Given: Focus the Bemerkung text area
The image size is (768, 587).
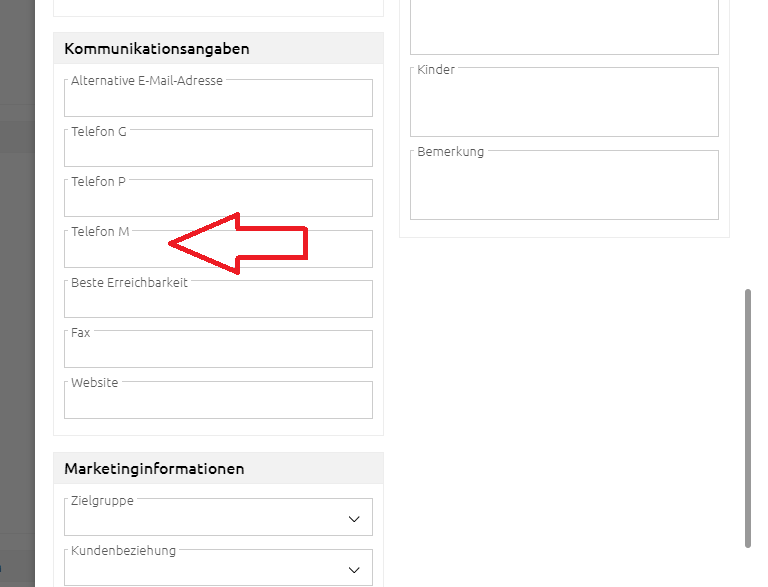Looking at the screenshot, I should click(564, 188).
